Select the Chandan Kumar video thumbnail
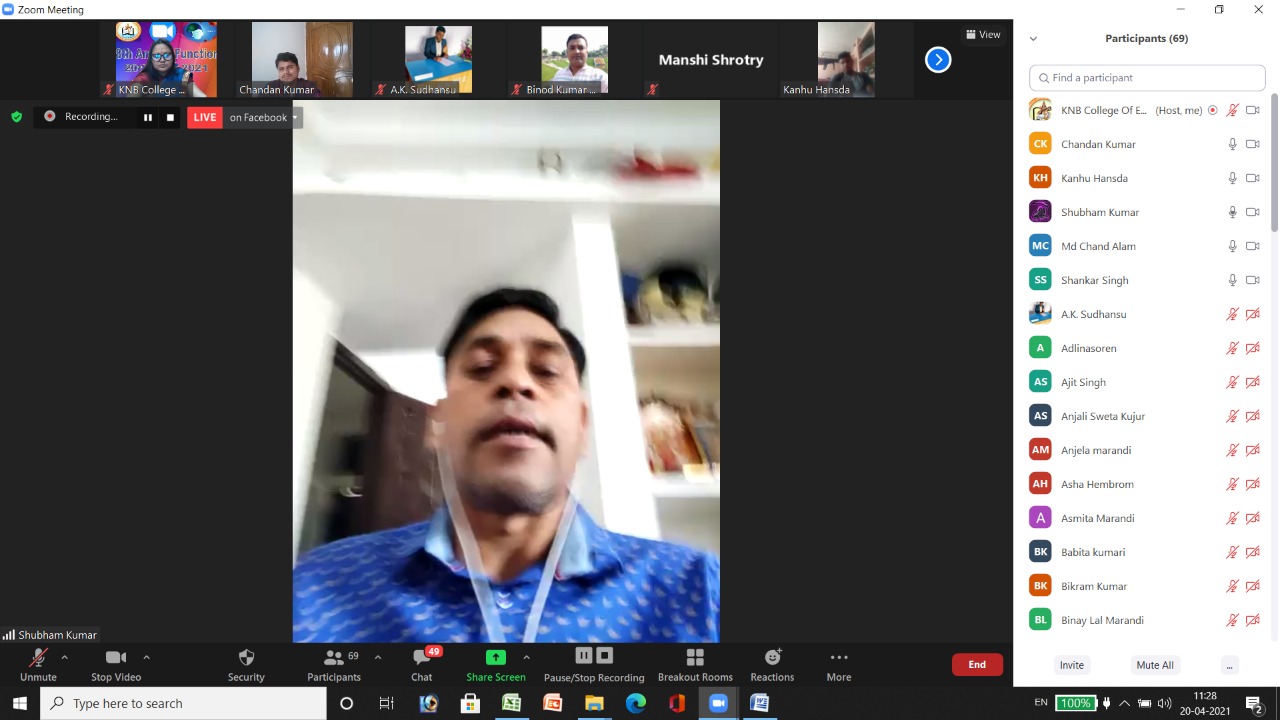This screenshot has height=720, width=1280. [302, 59]
